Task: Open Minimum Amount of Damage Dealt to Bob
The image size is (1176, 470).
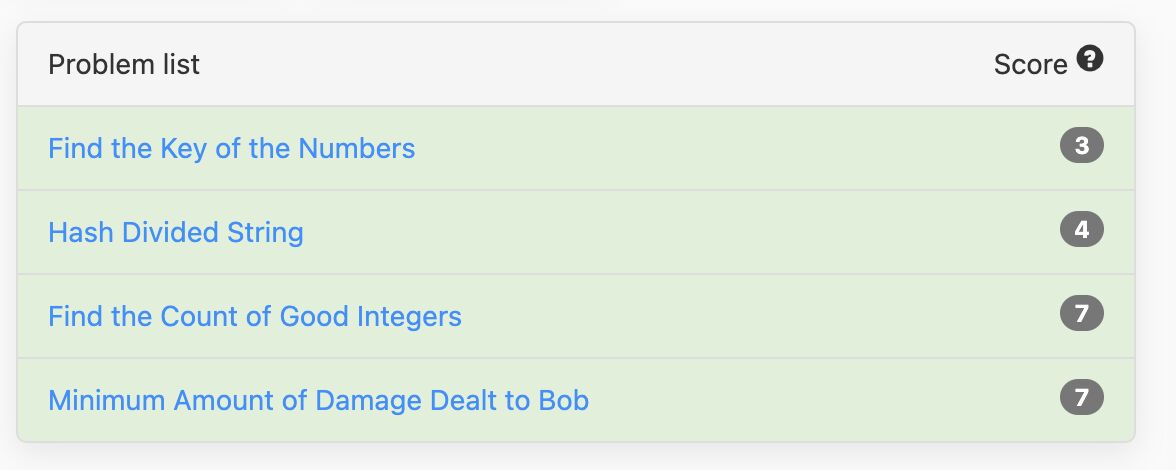Action: 318,400
